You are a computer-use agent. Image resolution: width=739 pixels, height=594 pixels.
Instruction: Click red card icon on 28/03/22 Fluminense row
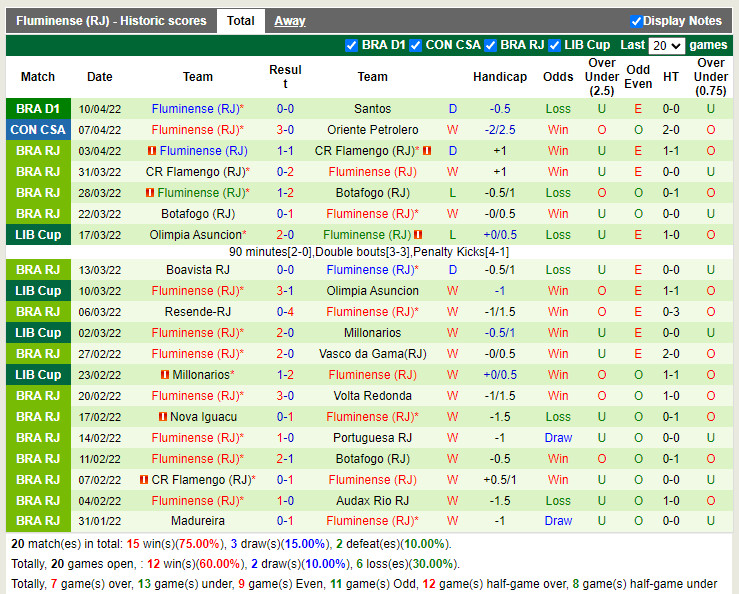point(150,193)
